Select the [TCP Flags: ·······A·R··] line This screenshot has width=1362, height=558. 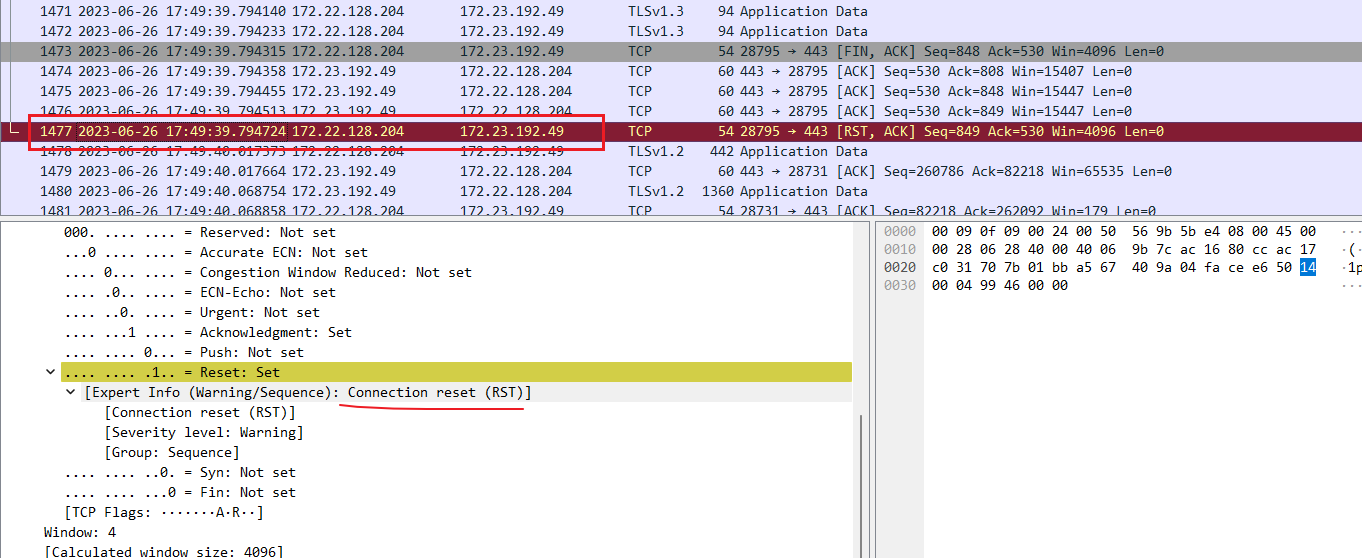(x=163, y=512)
